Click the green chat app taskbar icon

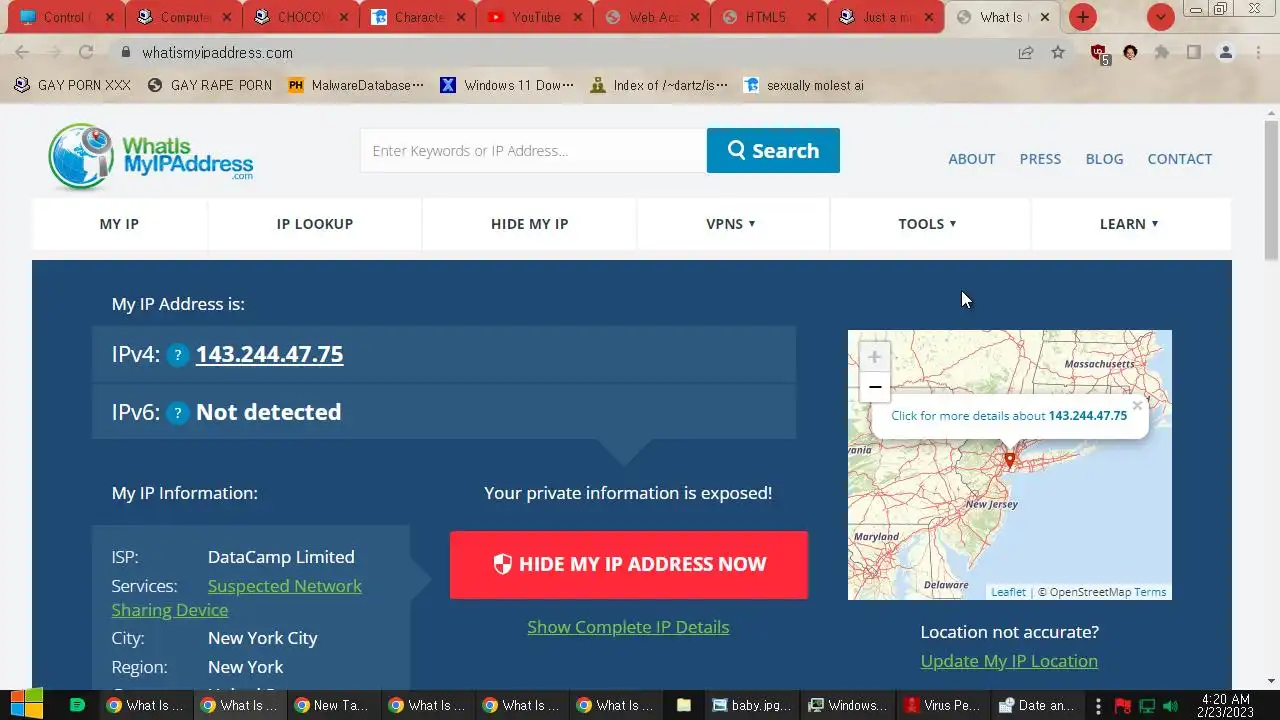pyautogui.click(x=77, y=705)
